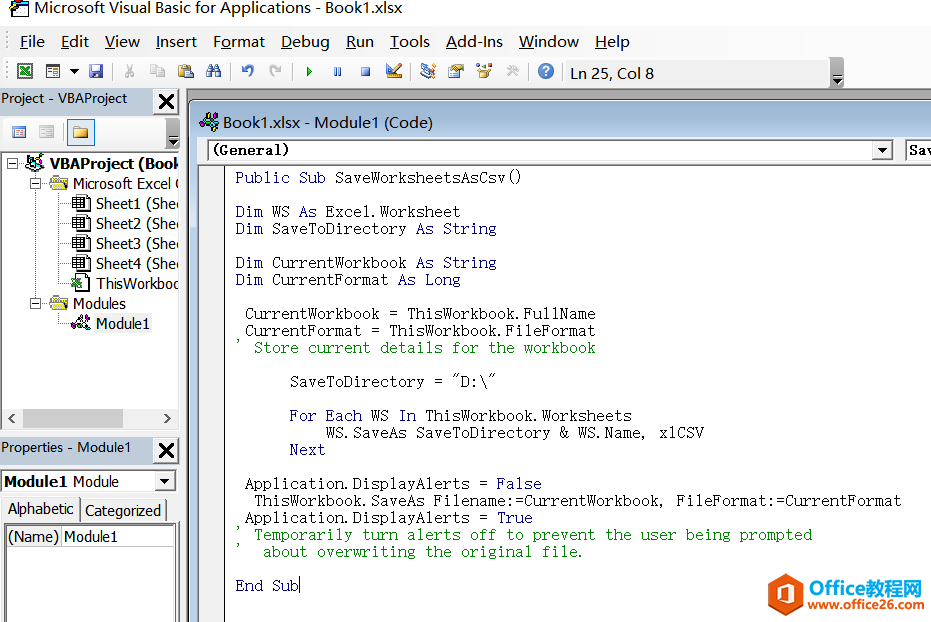931x622 pixels.
Task: Open the General procedure dropdown
Action: pyautogui.click(x=881, y=150)
